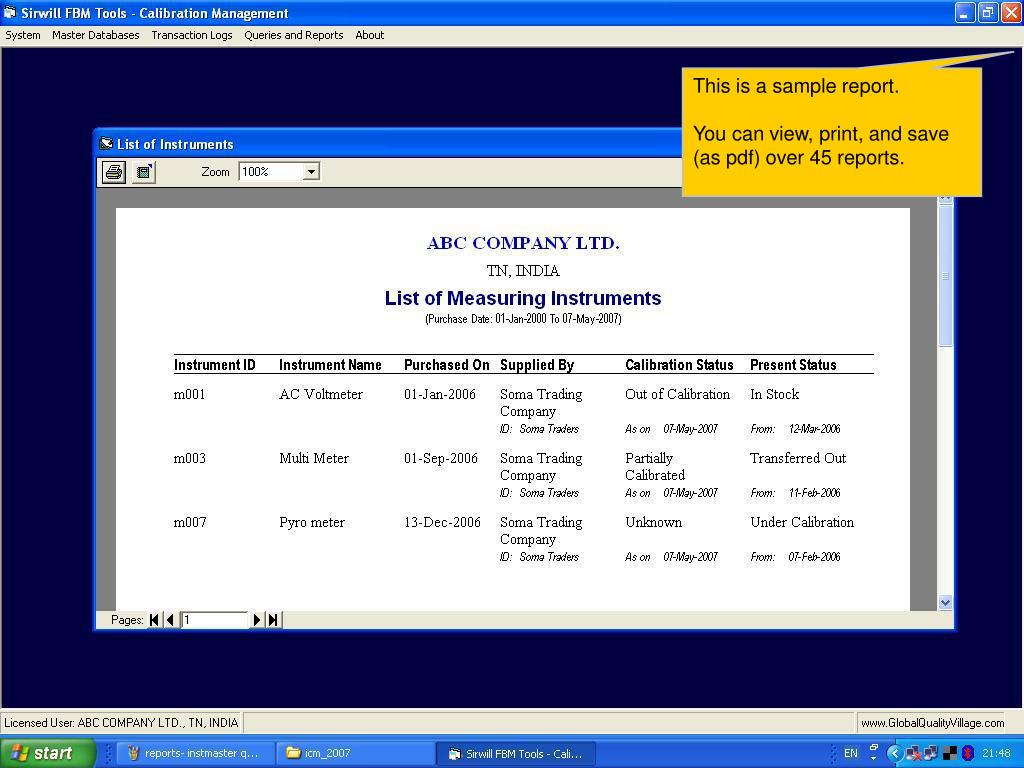Image resolution: width=1024 pixels, height=768 pixels.
Task: Click the Print report icon
Action: [x=114, y=172]
